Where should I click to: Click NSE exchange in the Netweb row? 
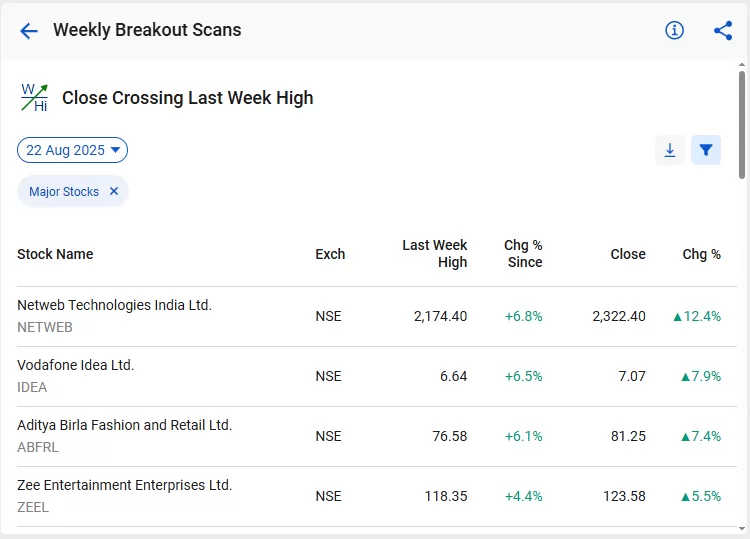pyautogui.click(x=329, y=316)
